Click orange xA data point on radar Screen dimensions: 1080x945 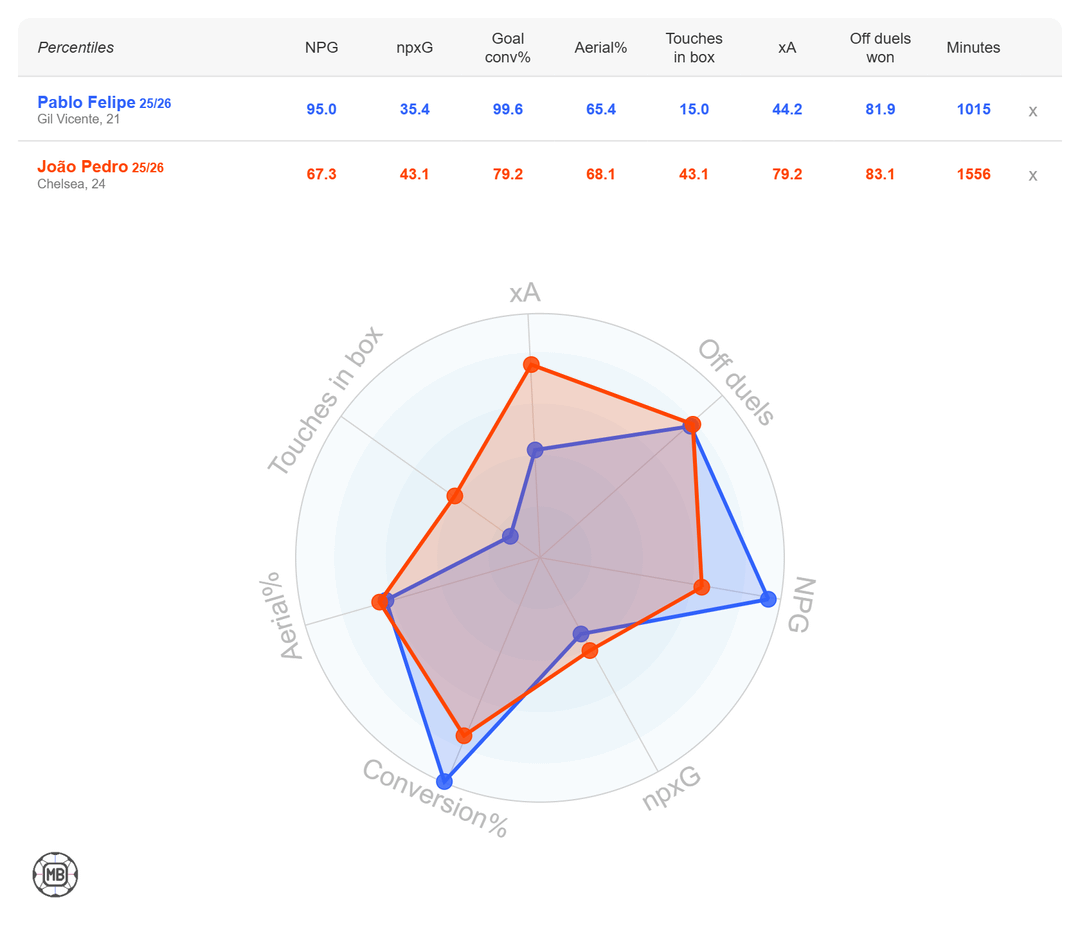coord(532,364)
